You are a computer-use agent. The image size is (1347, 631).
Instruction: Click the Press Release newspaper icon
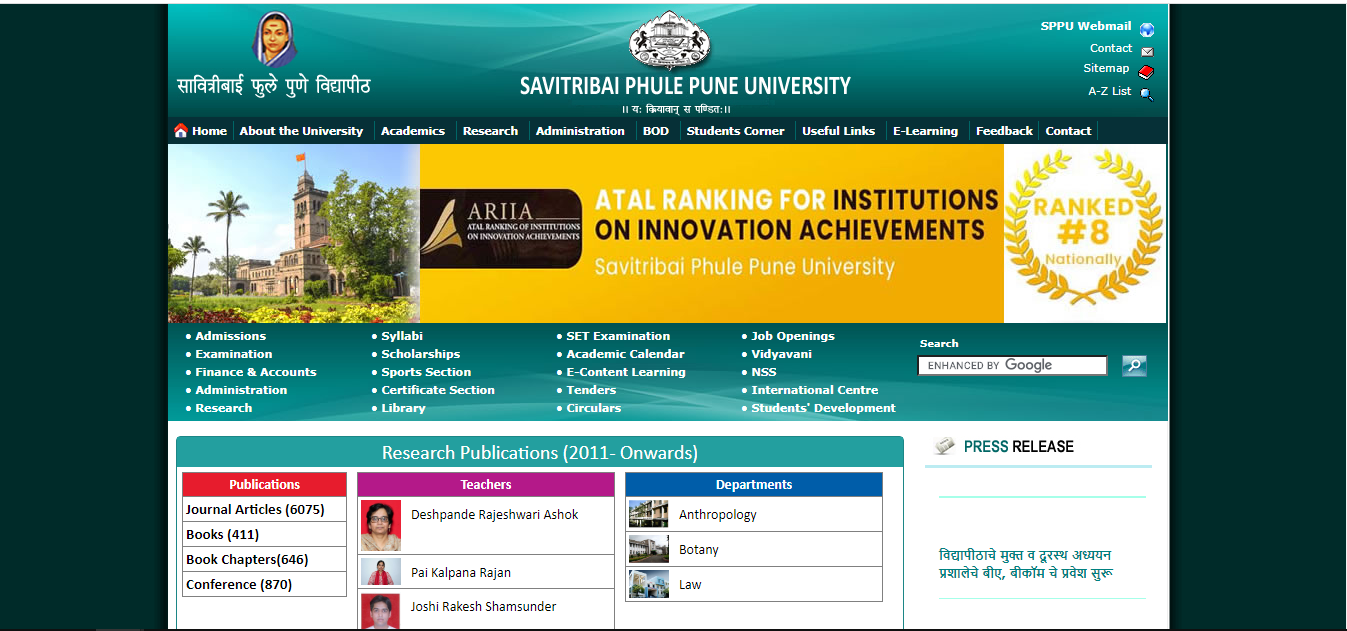[945, 446]
